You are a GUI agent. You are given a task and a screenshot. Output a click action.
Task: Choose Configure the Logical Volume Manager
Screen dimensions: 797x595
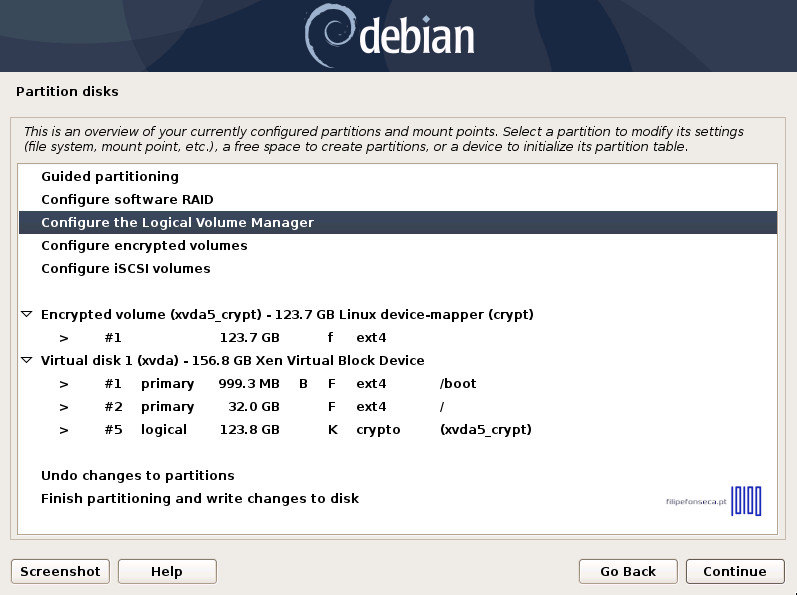click(177, 223)
